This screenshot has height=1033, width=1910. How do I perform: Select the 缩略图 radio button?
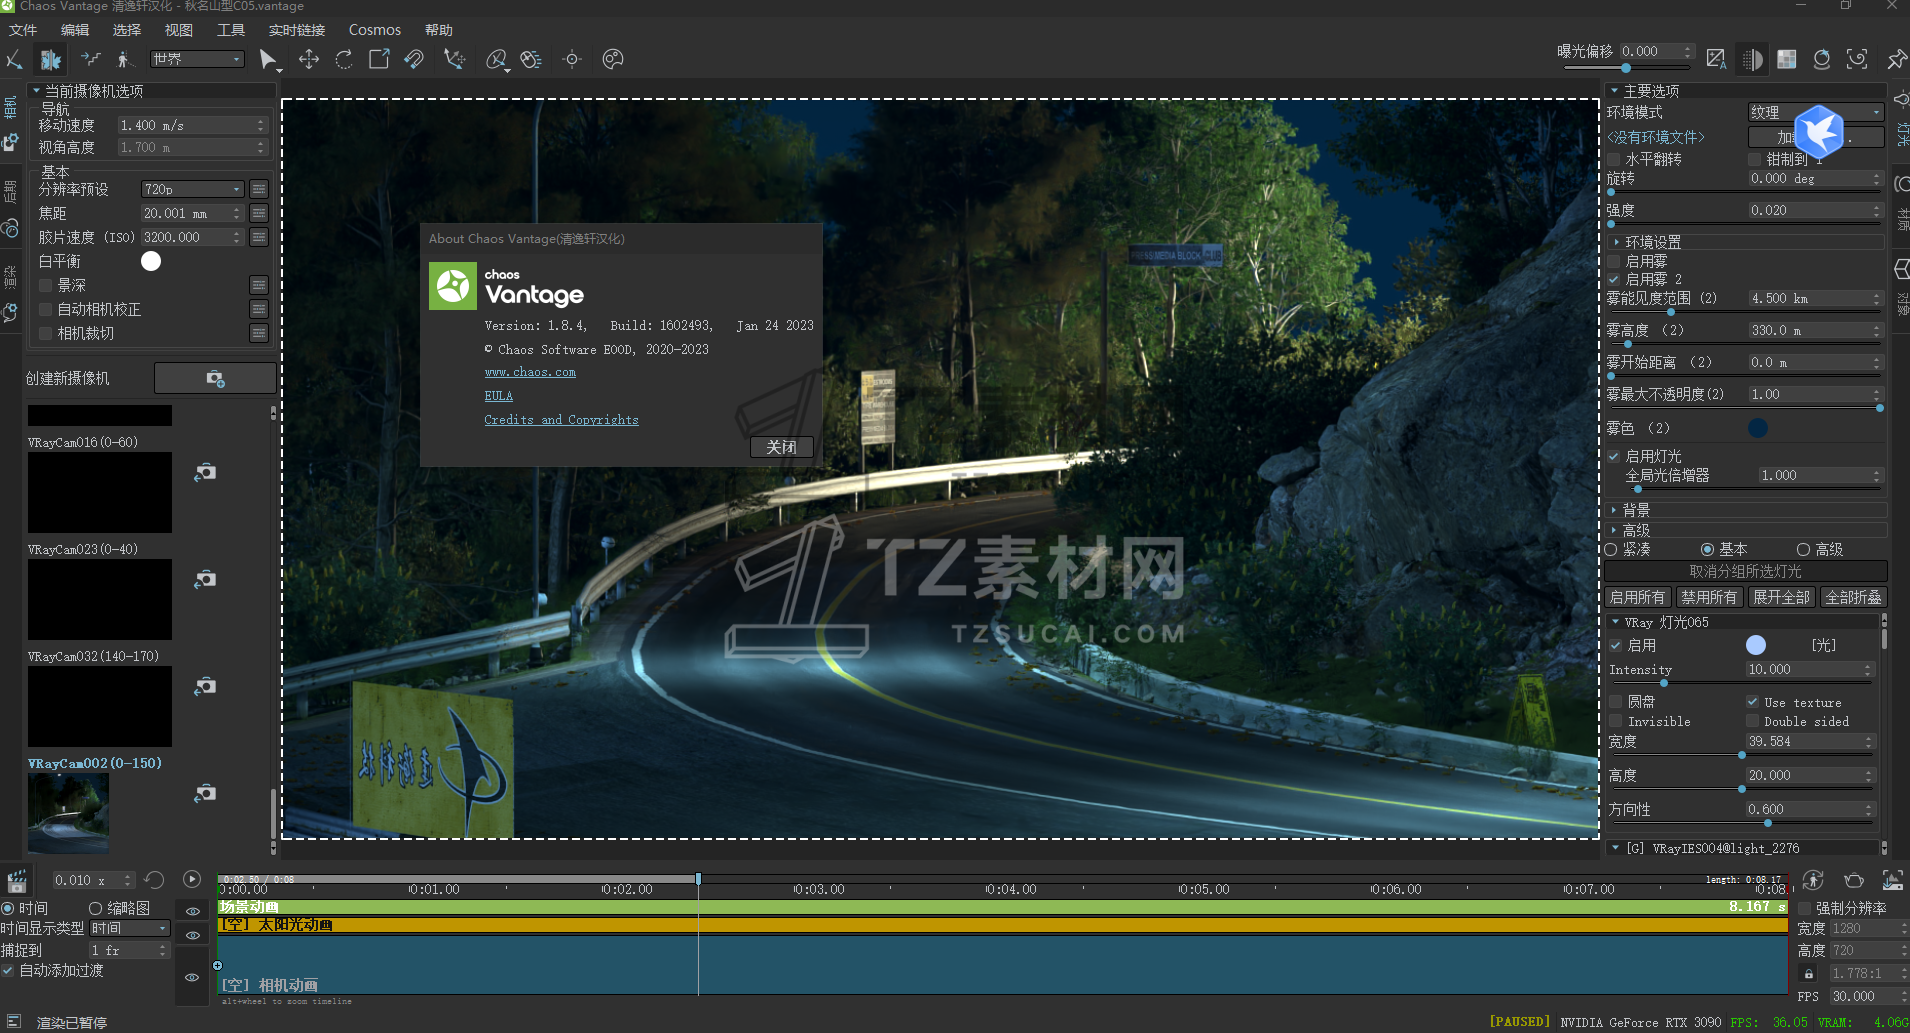pyautogui.click(x=96, y=908)
